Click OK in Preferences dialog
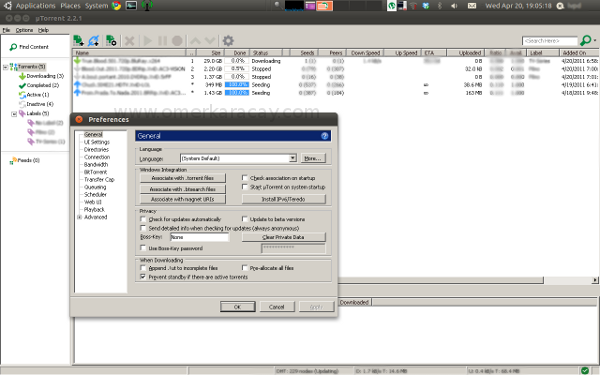This screenshot has height=375, width=600. pos(238,307)
